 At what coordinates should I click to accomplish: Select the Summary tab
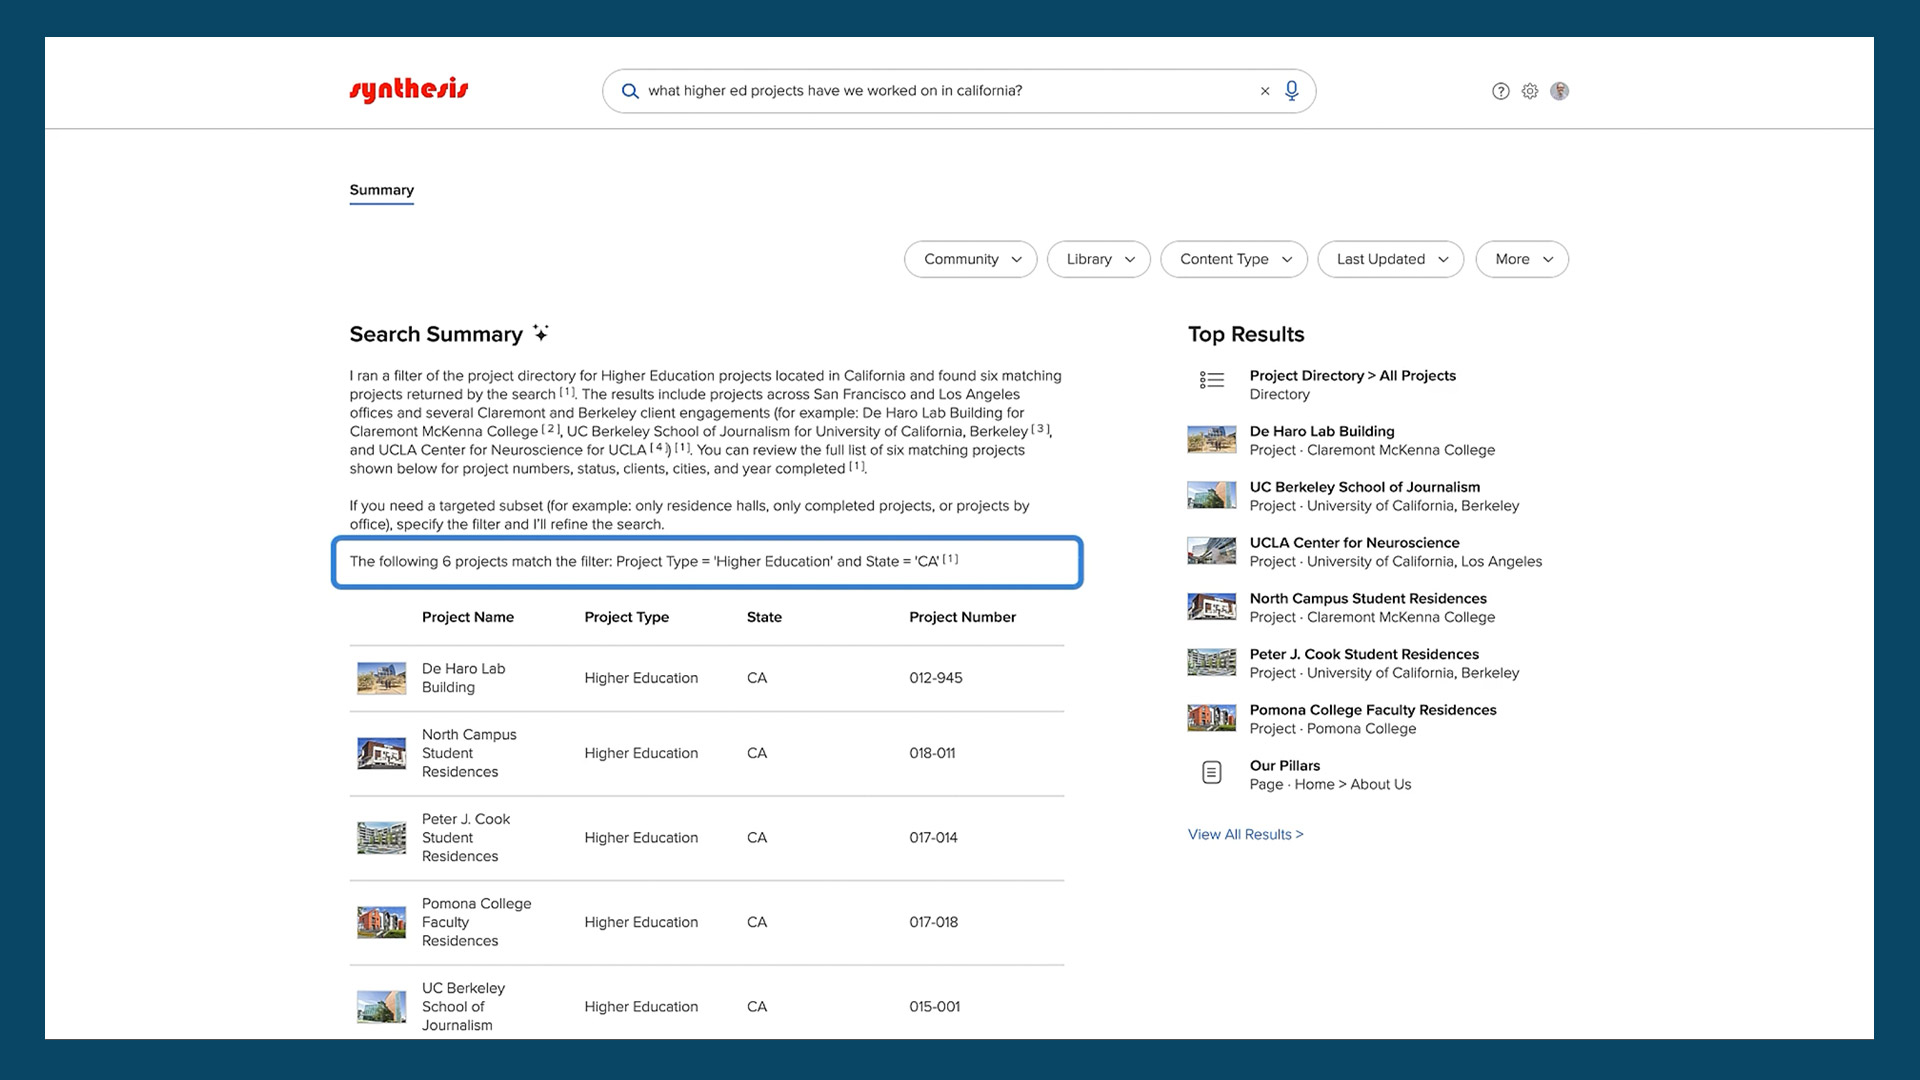[381, 190]
